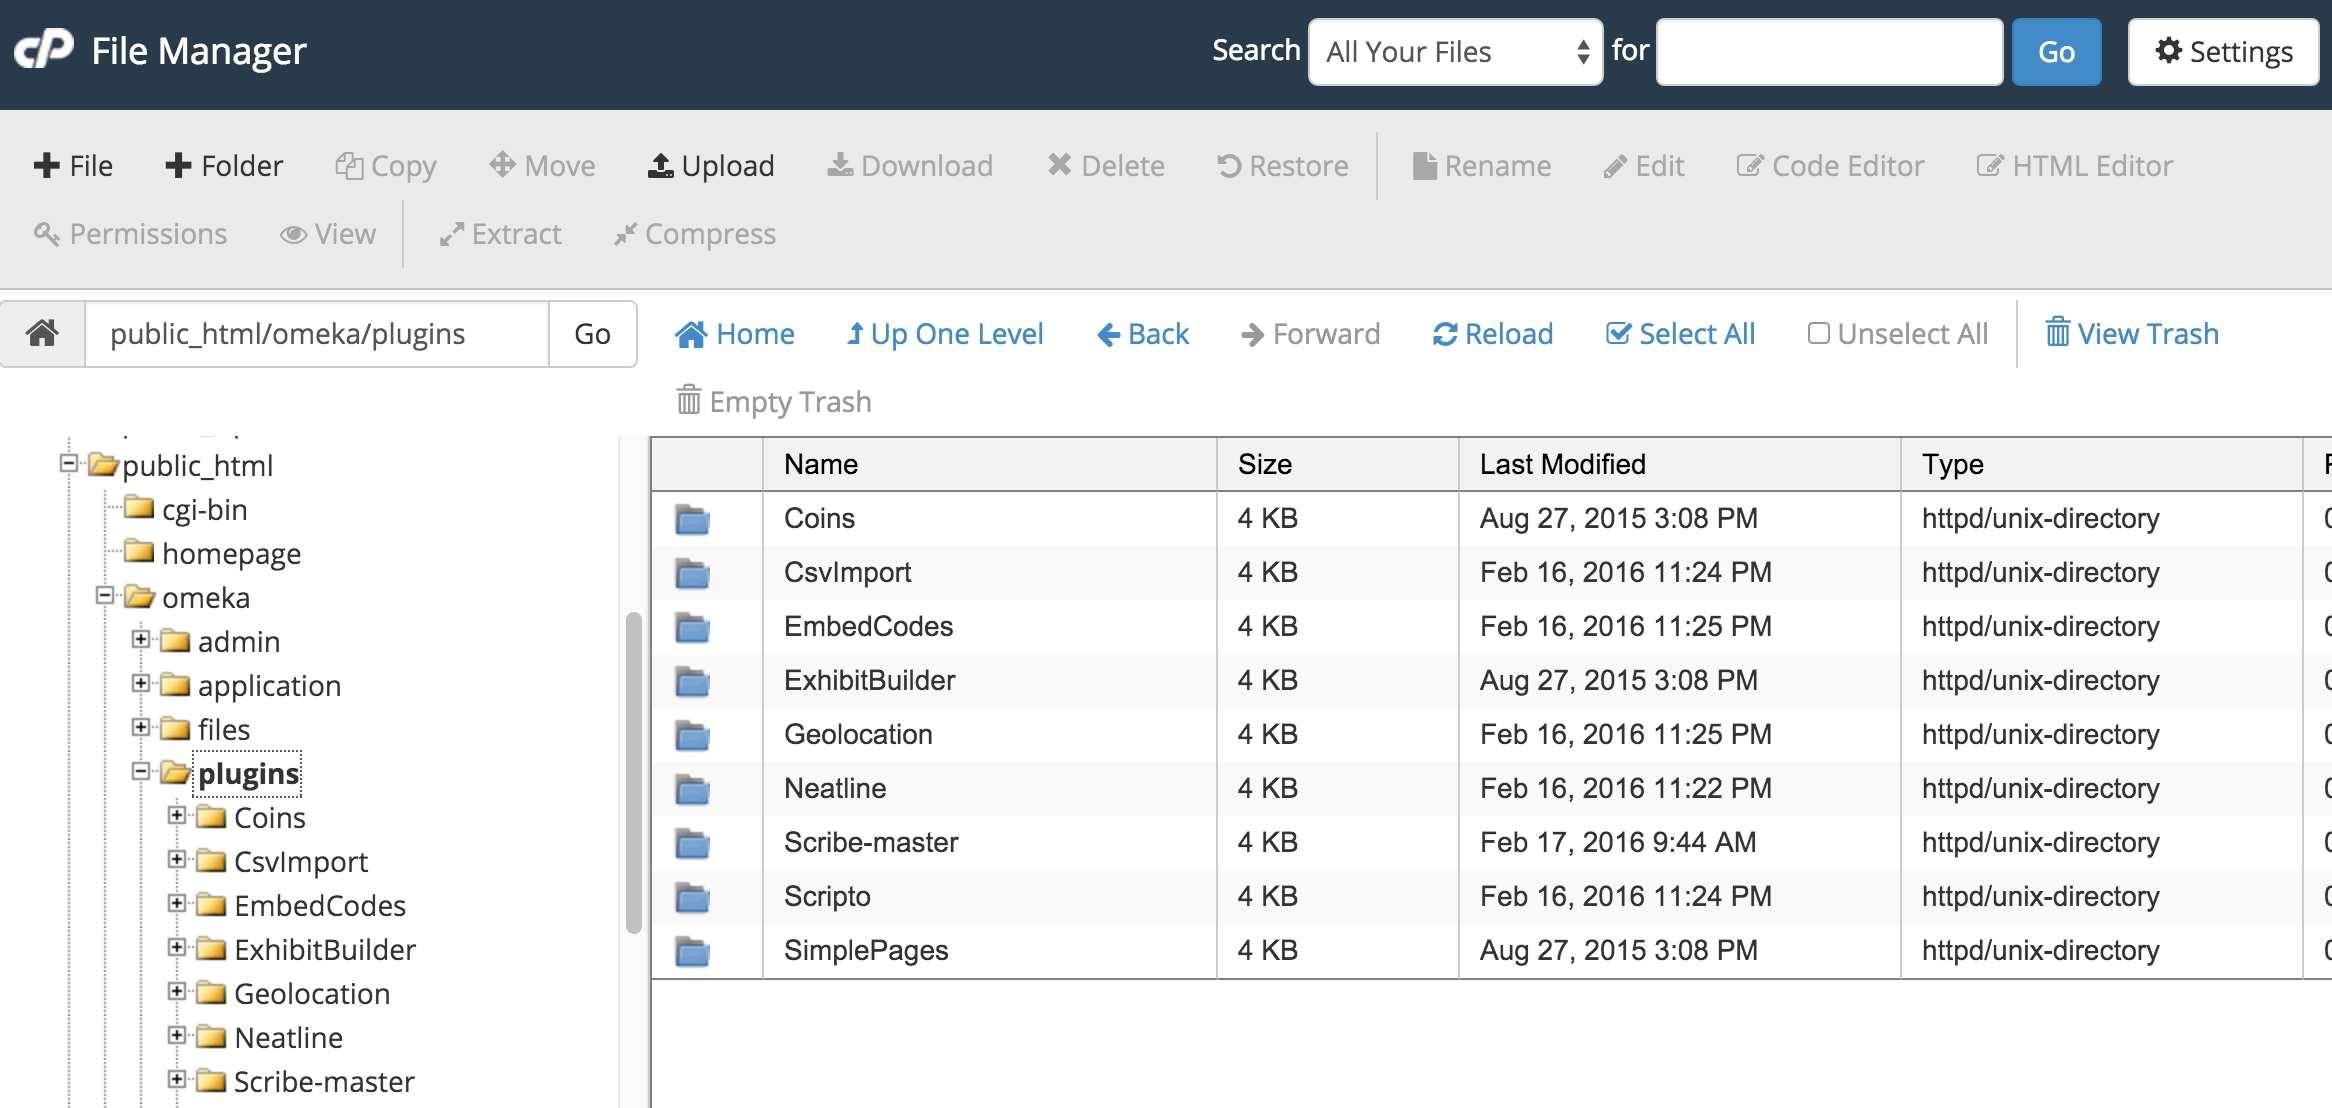Create a new file with +File

click(x=73, y=166)
